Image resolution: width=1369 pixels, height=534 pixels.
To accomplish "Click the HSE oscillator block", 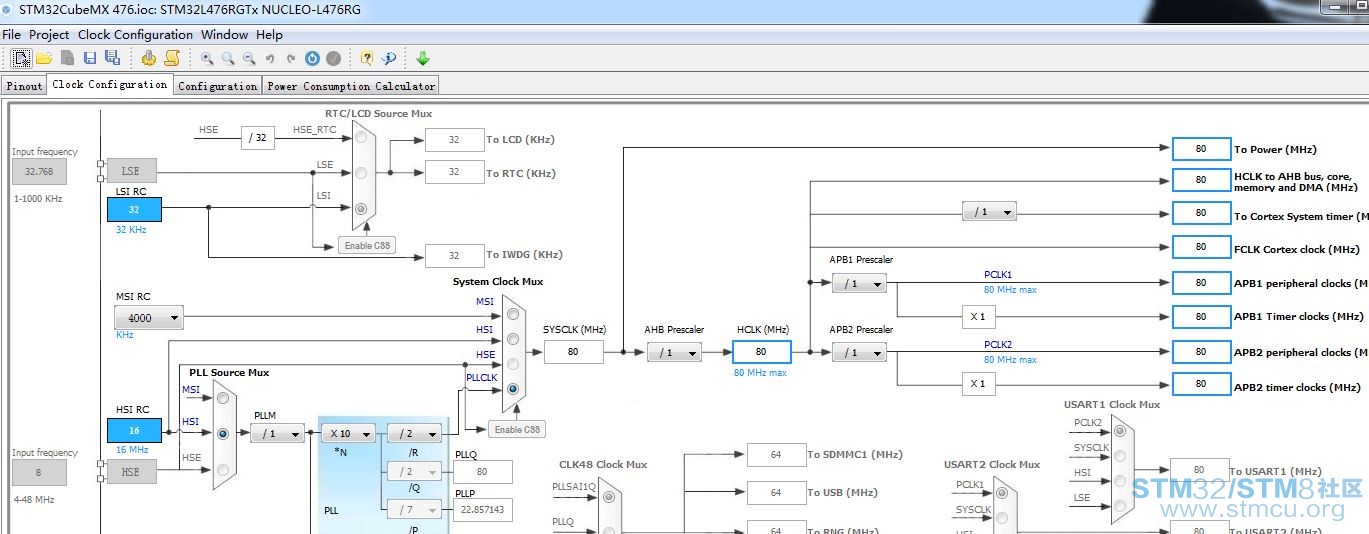I will pos(131,471).
